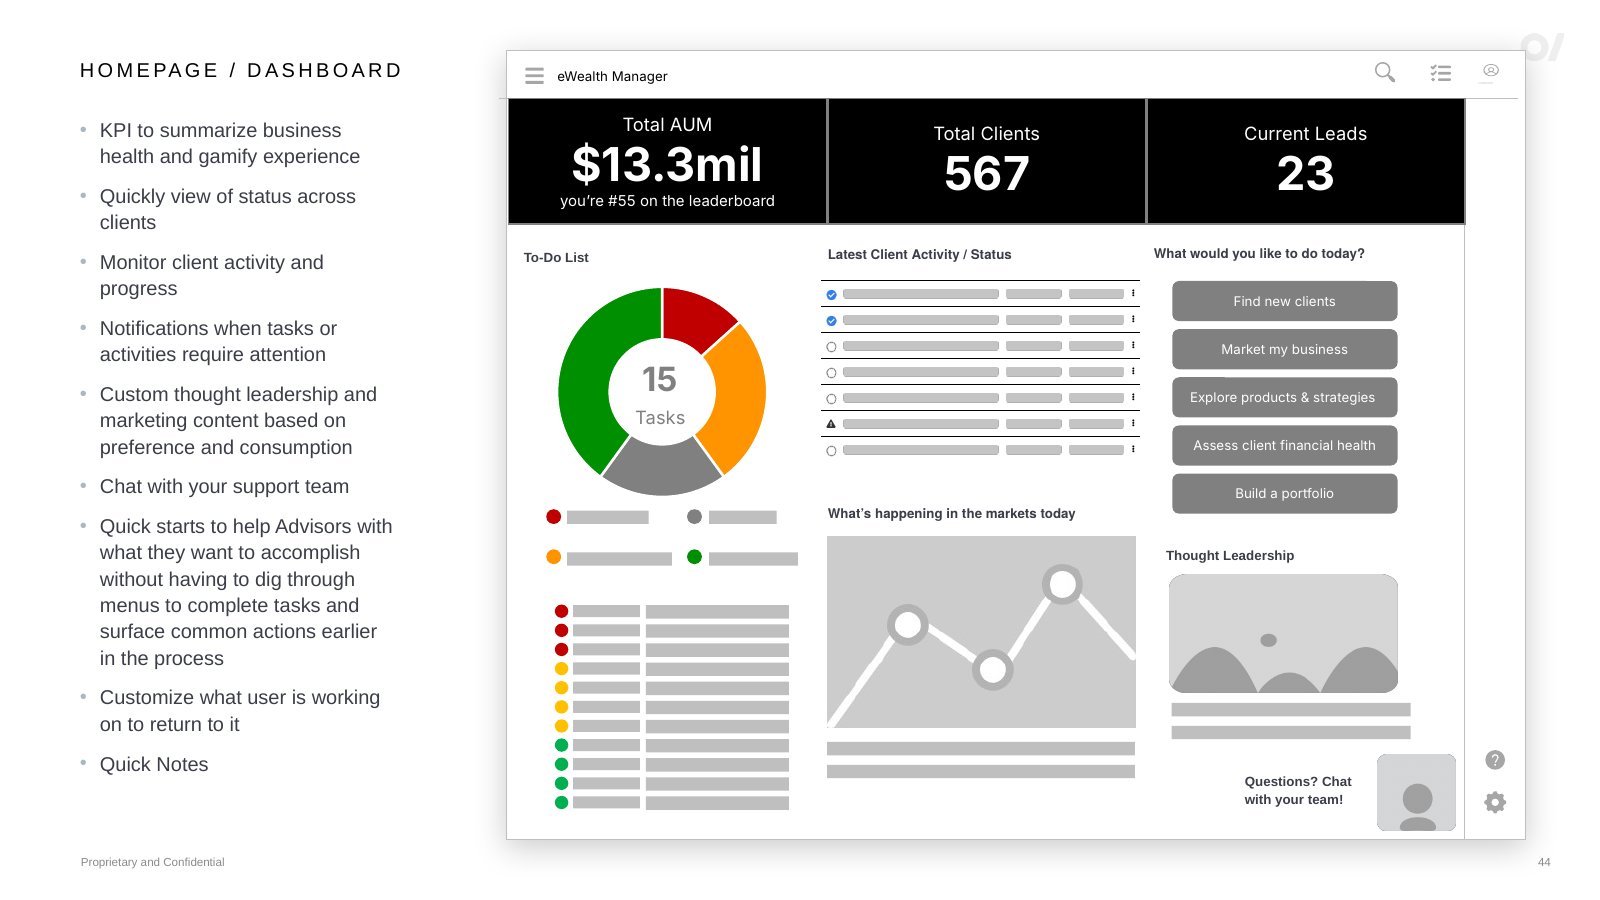Click the warning triangle in client activity list

[x=831, y=424]
